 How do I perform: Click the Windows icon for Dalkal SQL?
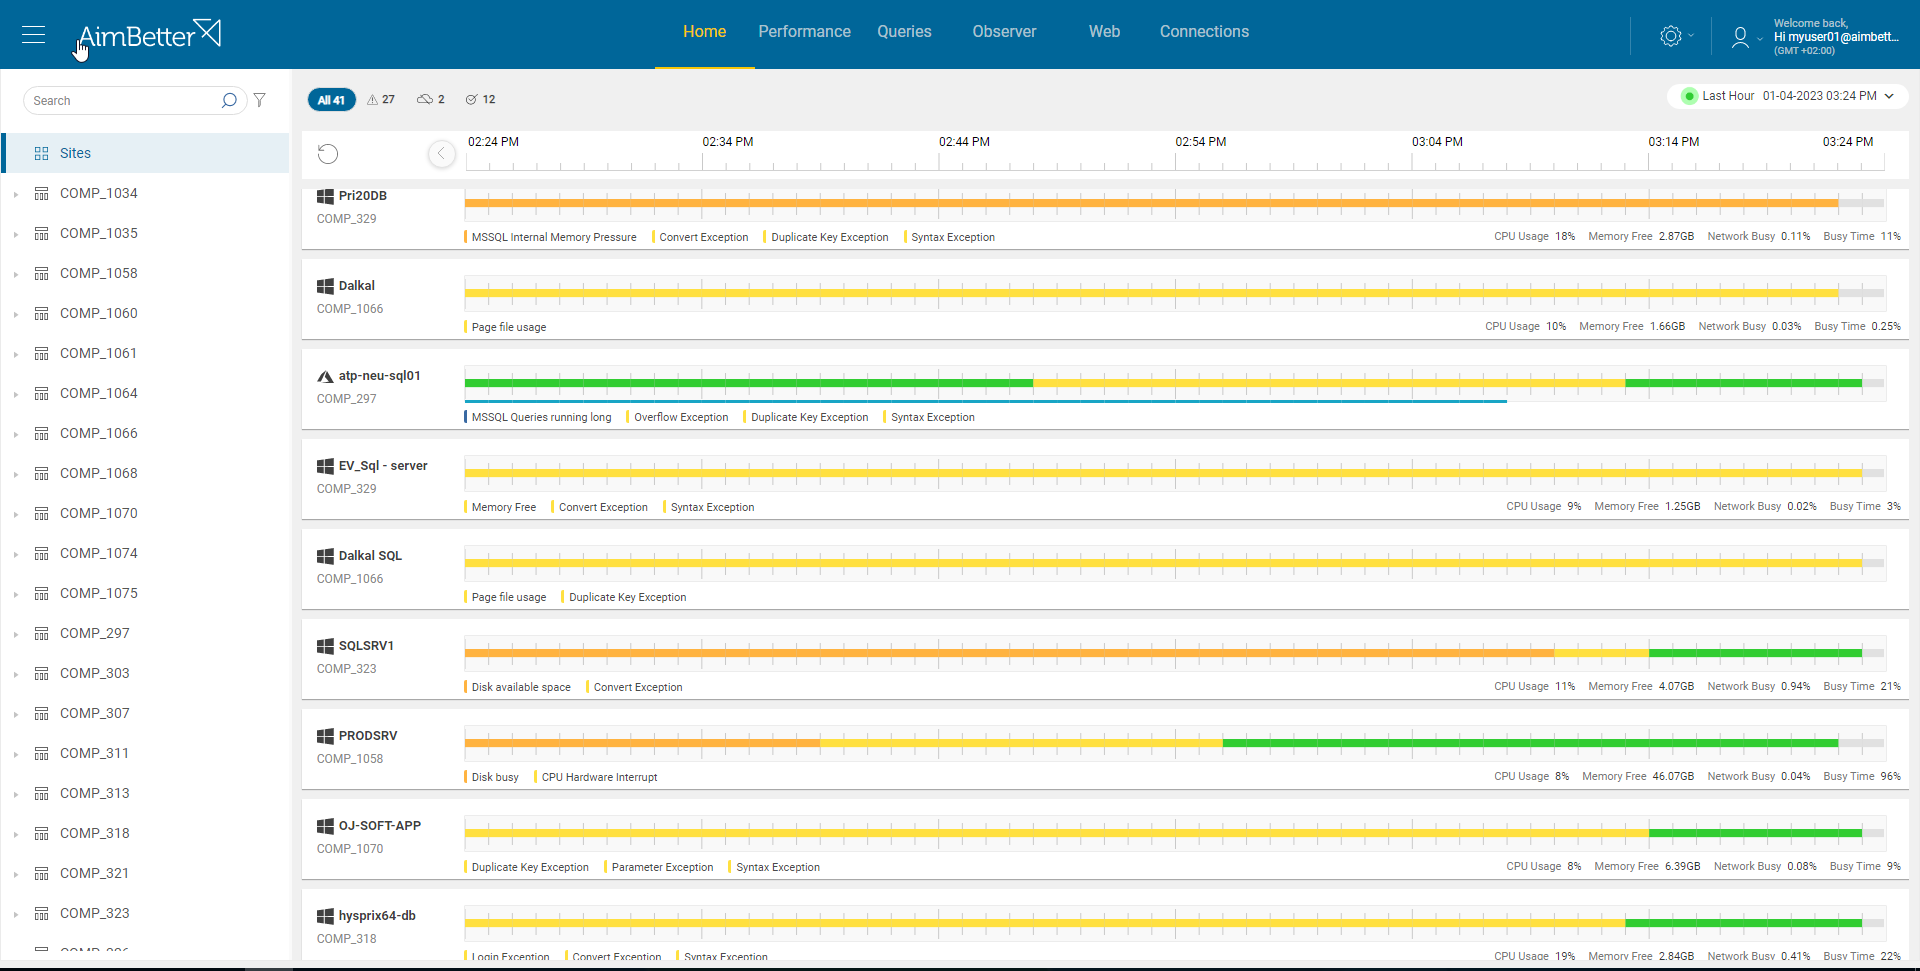click(x=325, y=556)
